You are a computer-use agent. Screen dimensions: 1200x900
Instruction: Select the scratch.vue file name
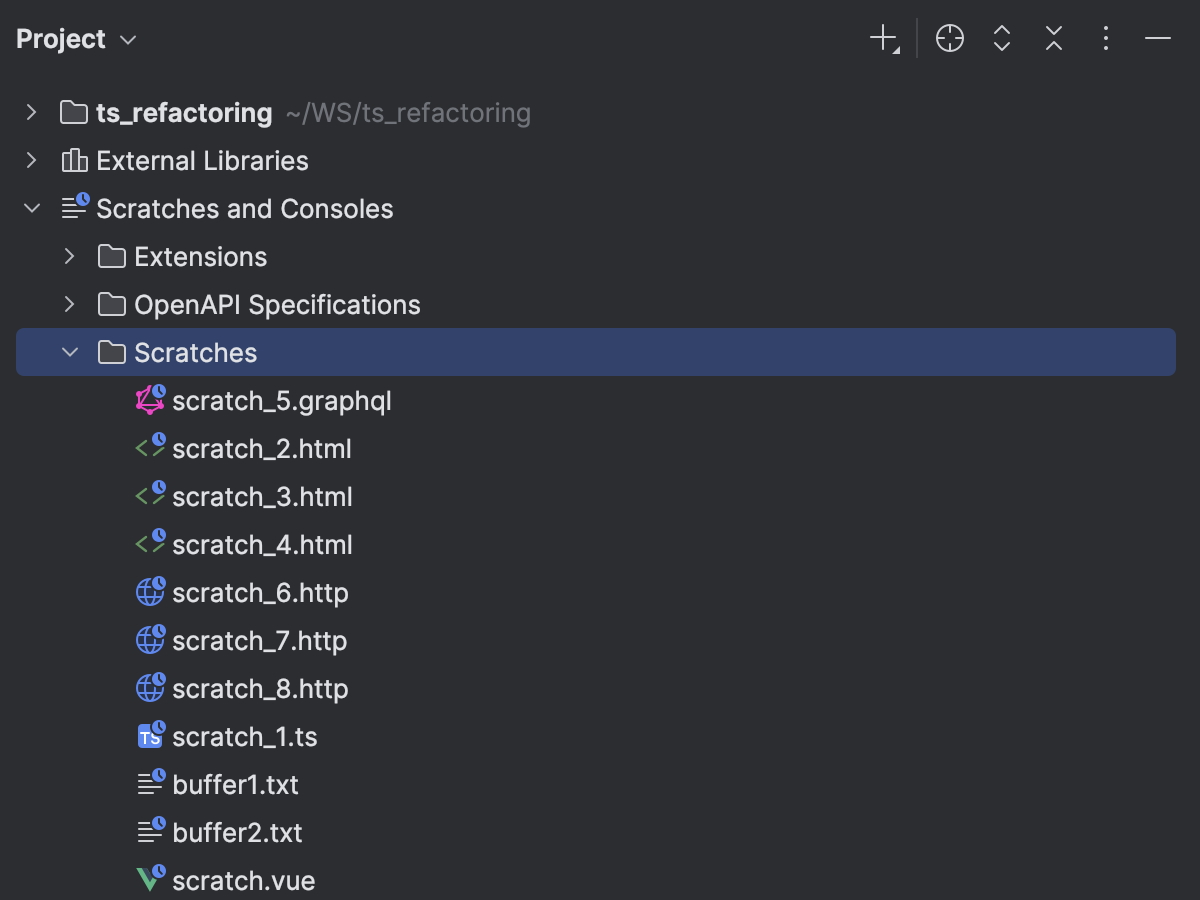(244, 881)
